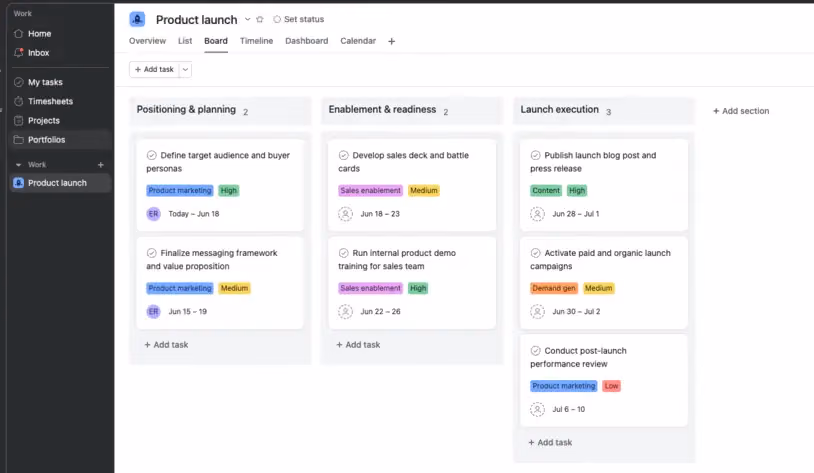Collapse the Work section in sidebar
The image size is (814, 473).
click(x=19, y=165)
